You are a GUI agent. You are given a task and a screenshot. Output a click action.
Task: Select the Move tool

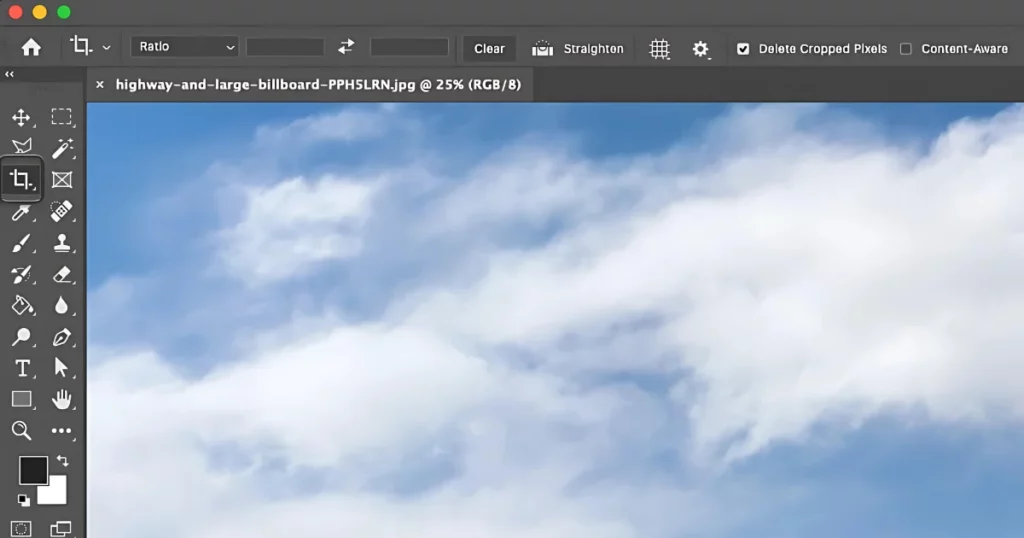[x=21, y=118]
